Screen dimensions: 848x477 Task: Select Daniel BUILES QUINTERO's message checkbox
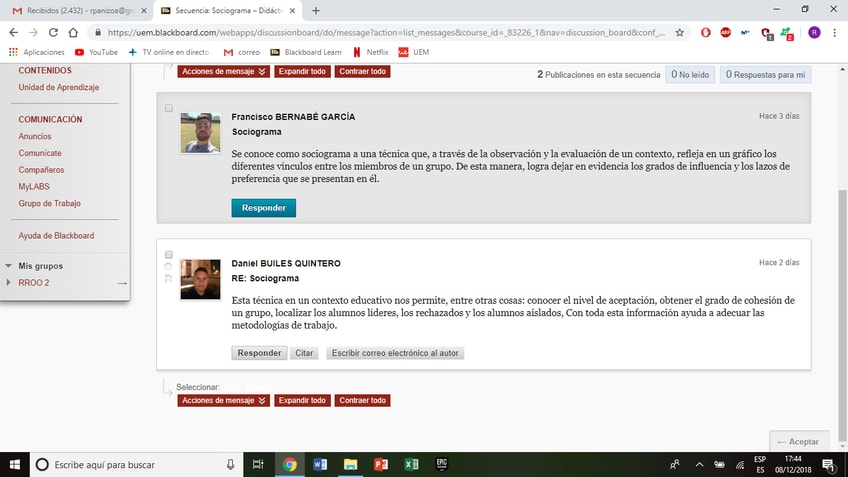pos(169,254)
